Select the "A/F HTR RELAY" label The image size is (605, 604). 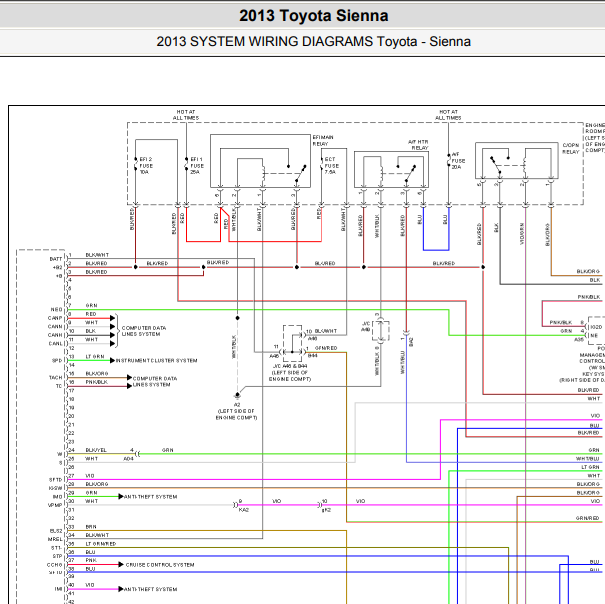[418, 145]
